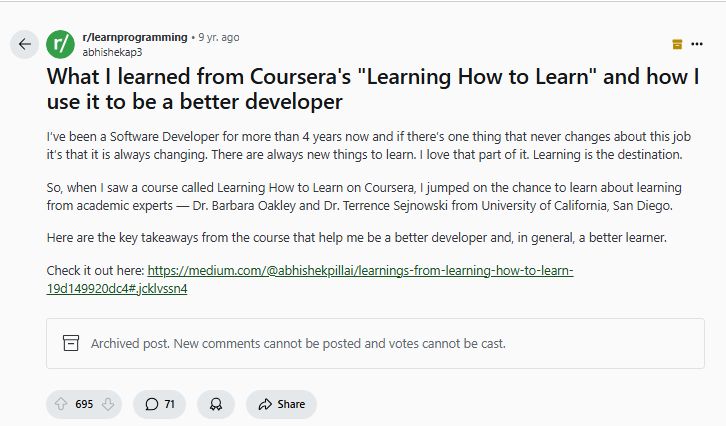
Task: Open the 71 comments button
Action: [159, 404]
